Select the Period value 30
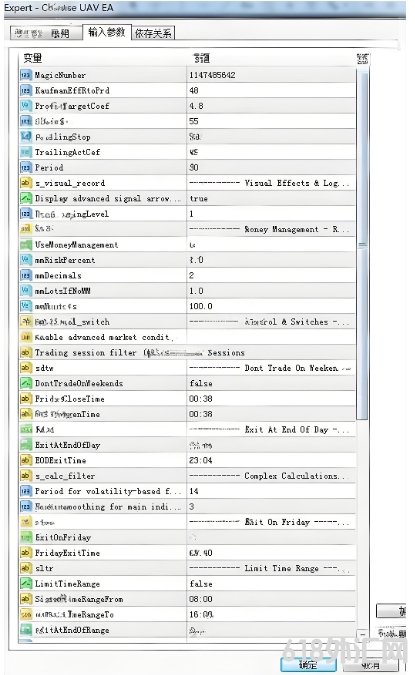The height and width of the screenshot is (675, 415). 194,167
